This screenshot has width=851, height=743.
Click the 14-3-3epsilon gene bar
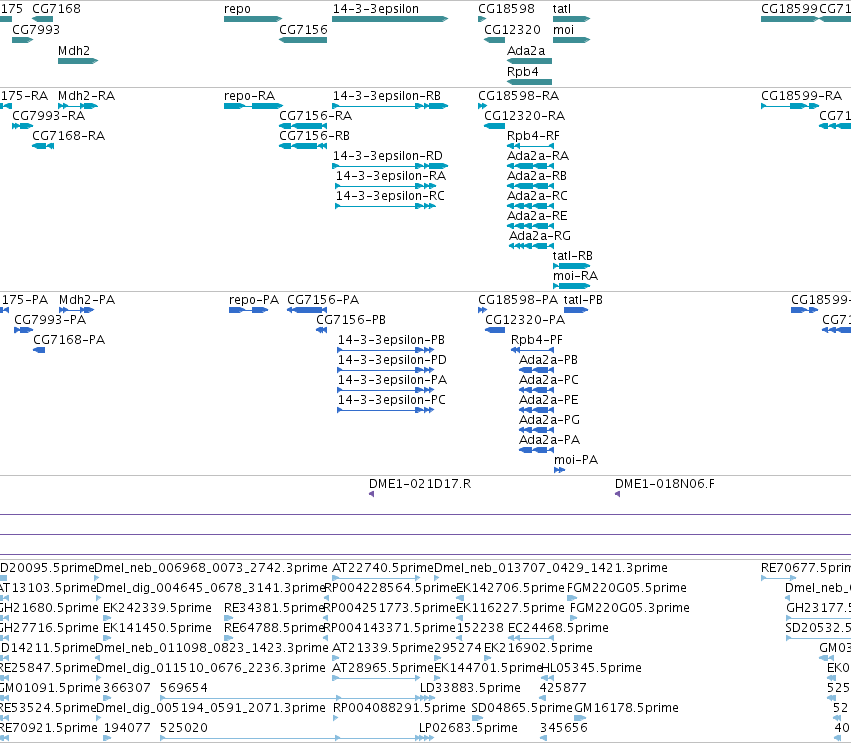[x=390, y=19]
